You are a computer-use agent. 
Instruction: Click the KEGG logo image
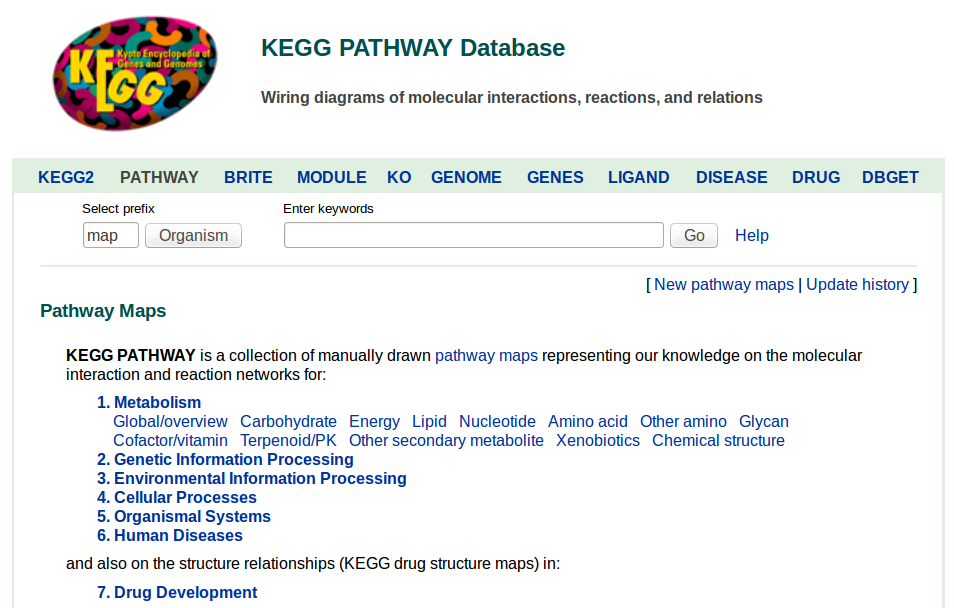tap(135, 74)
